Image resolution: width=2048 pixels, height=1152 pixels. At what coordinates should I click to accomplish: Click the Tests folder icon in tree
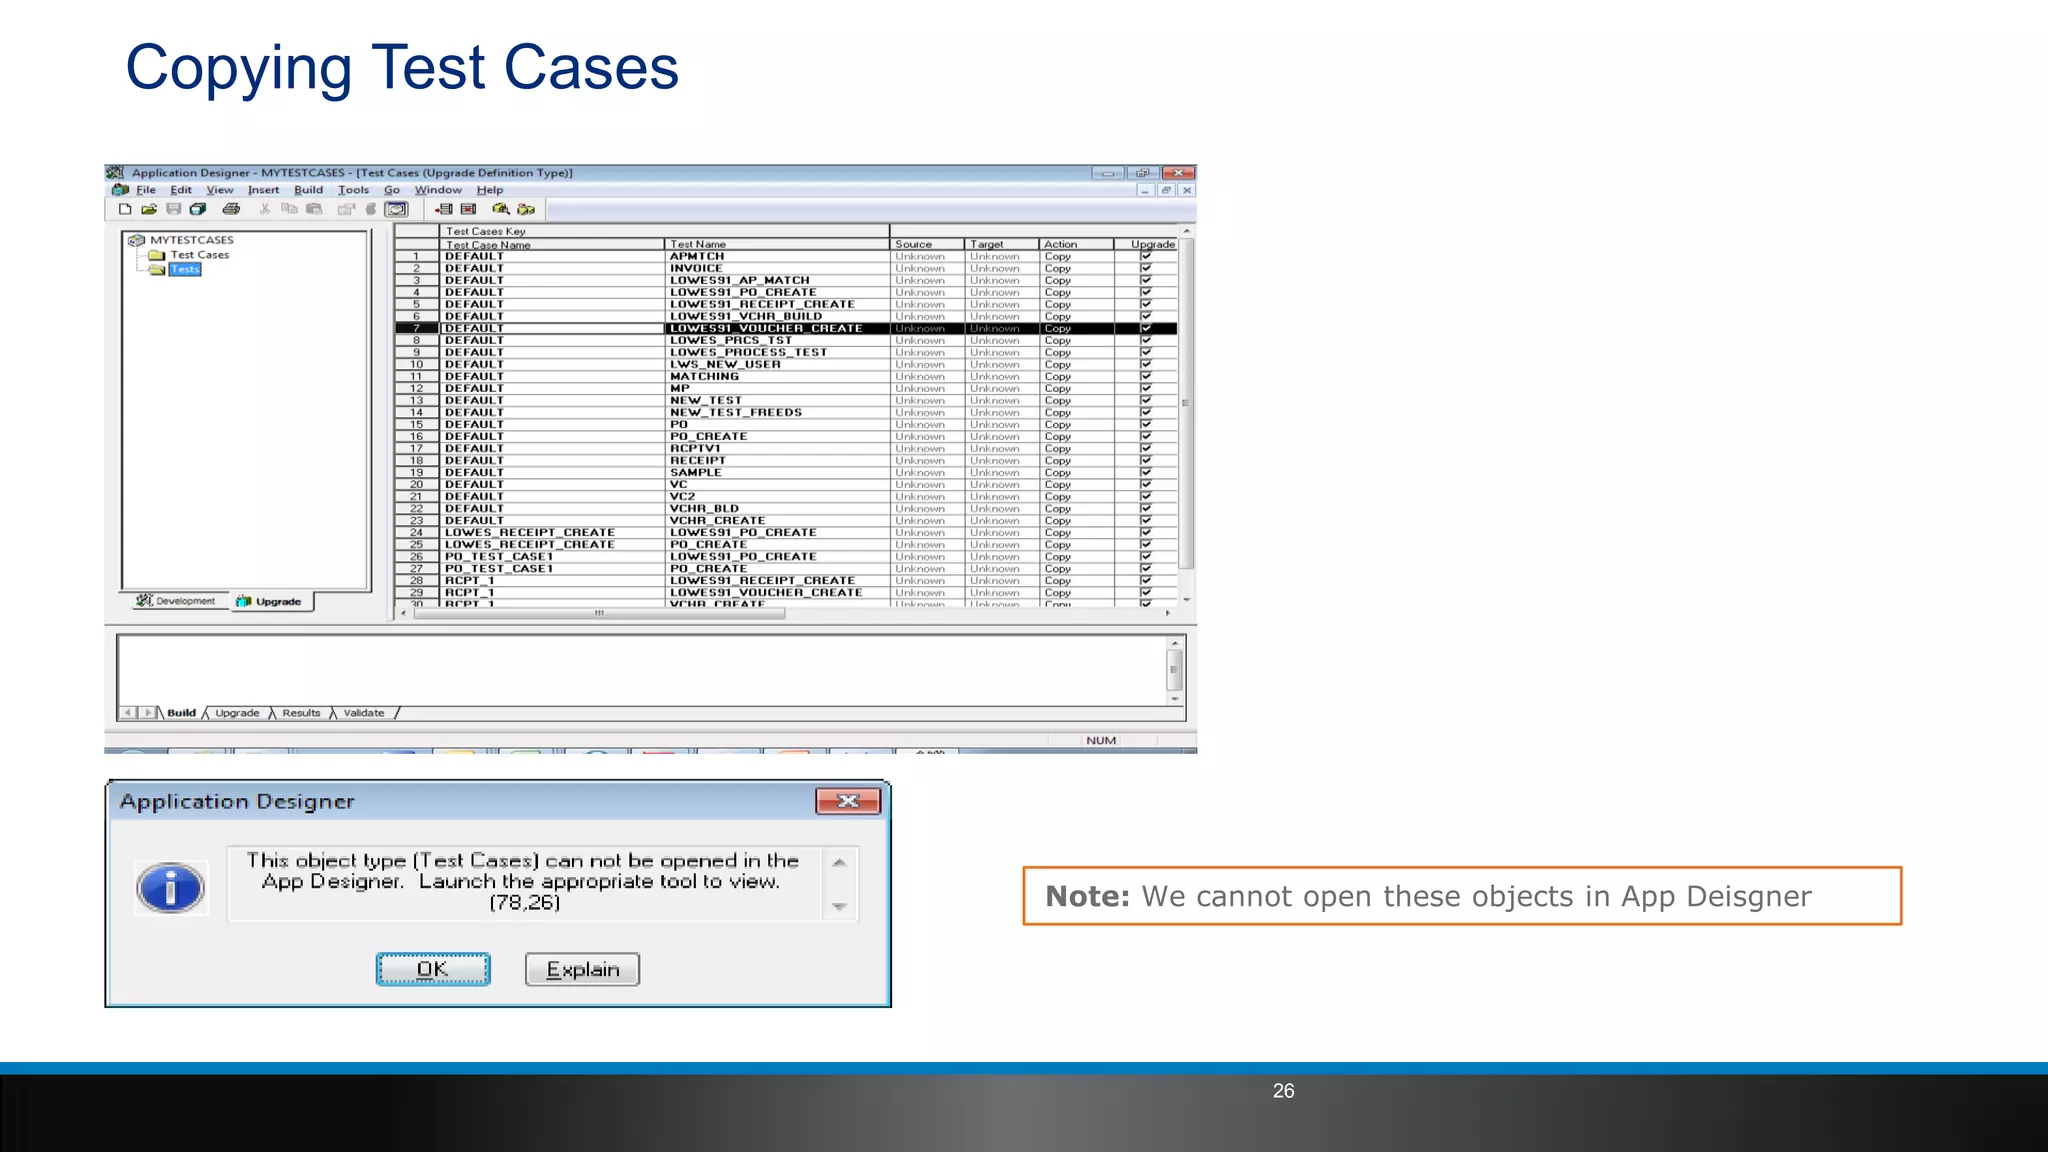[157, 269]
